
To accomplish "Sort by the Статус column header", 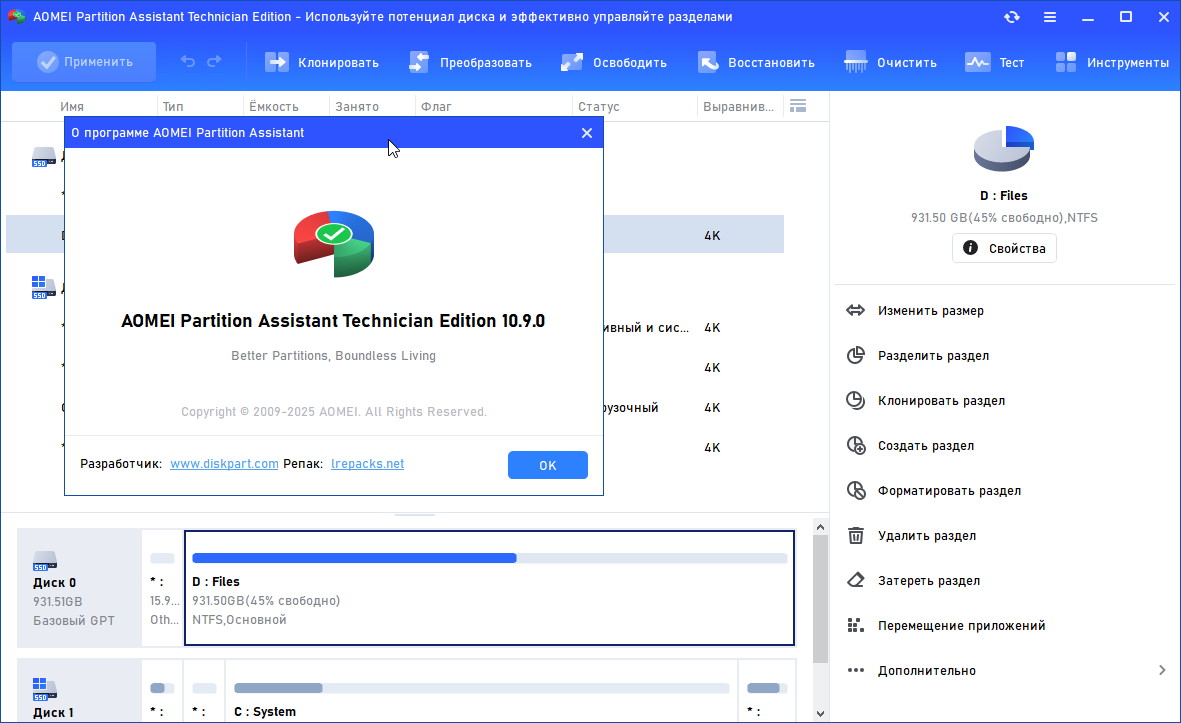I will (x=599, y=107).
